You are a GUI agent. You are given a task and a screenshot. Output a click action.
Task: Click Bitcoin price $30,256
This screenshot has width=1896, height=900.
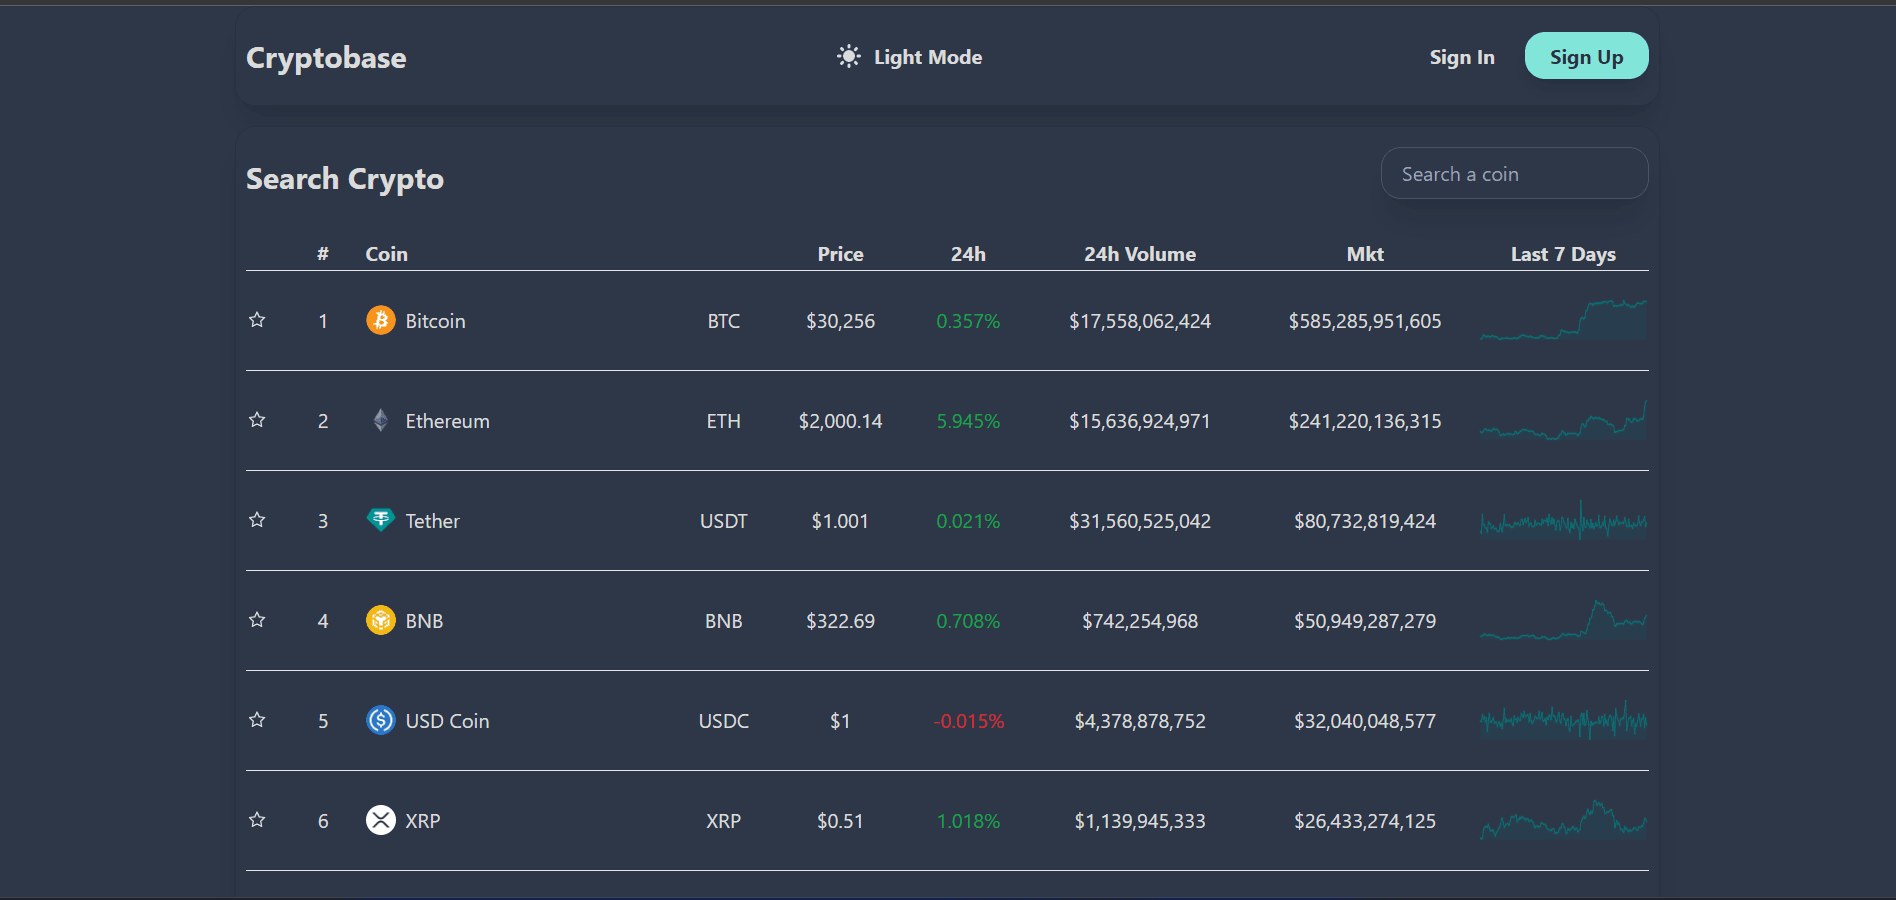[x=840, y=321]
